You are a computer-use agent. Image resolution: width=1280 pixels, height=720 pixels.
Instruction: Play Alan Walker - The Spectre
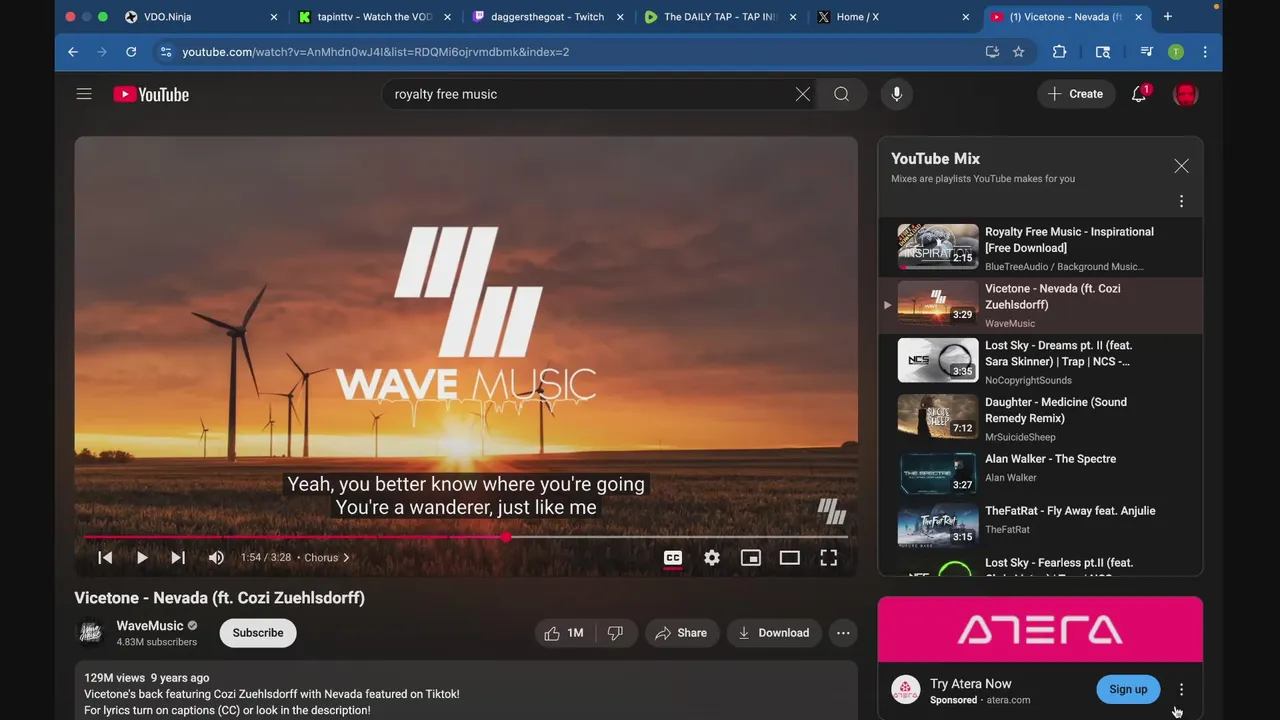(1040, 472)
